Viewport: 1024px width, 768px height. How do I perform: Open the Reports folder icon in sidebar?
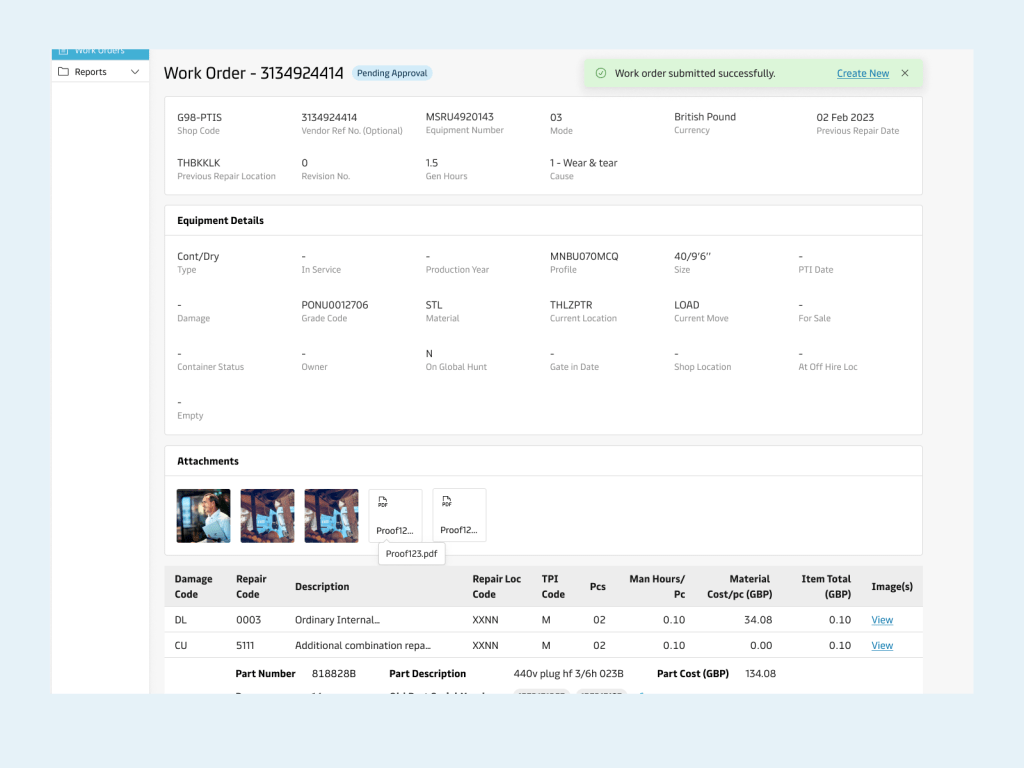(x=64, y=72)
